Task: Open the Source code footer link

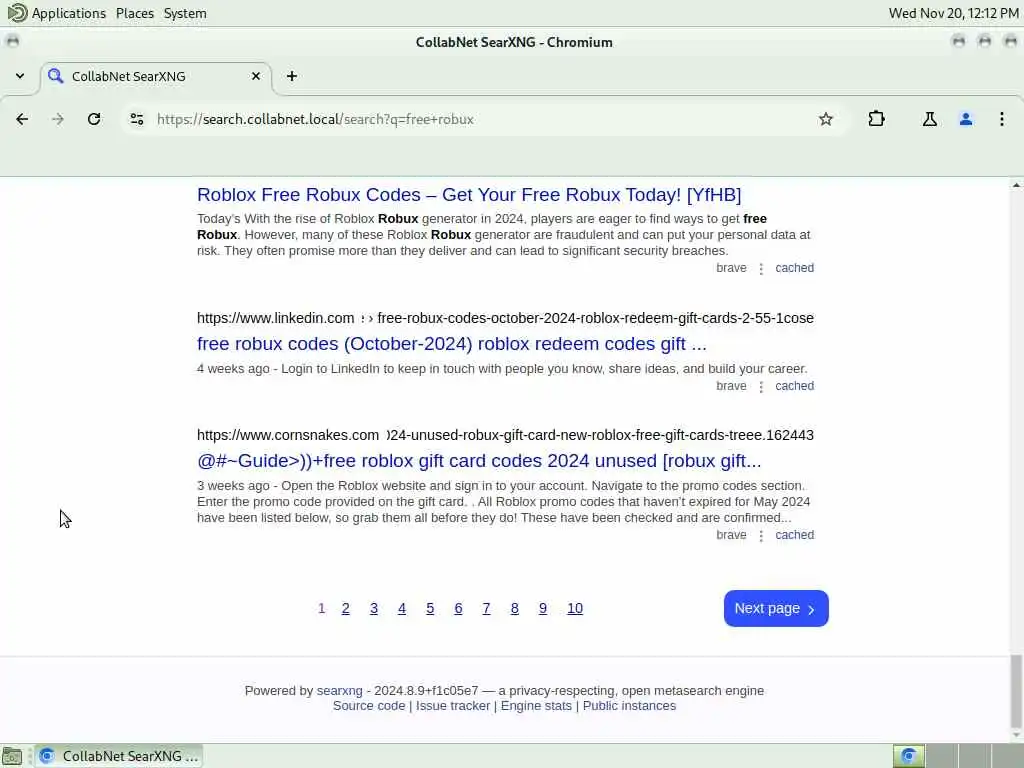Action: 369,706
